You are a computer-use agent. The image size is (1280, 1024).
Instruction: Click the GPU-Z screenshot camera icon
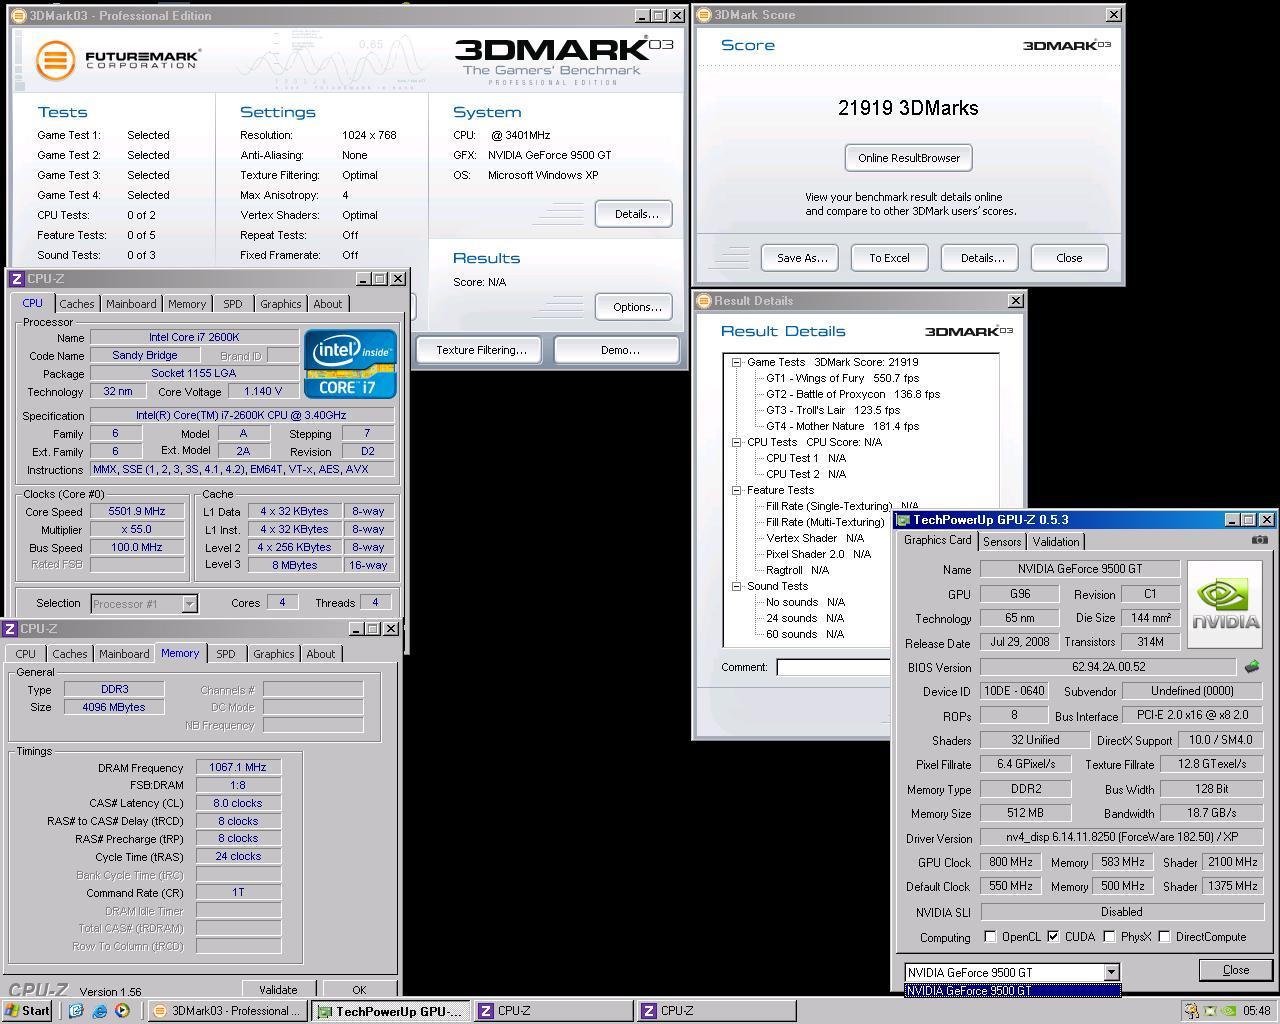point(1259,540)
